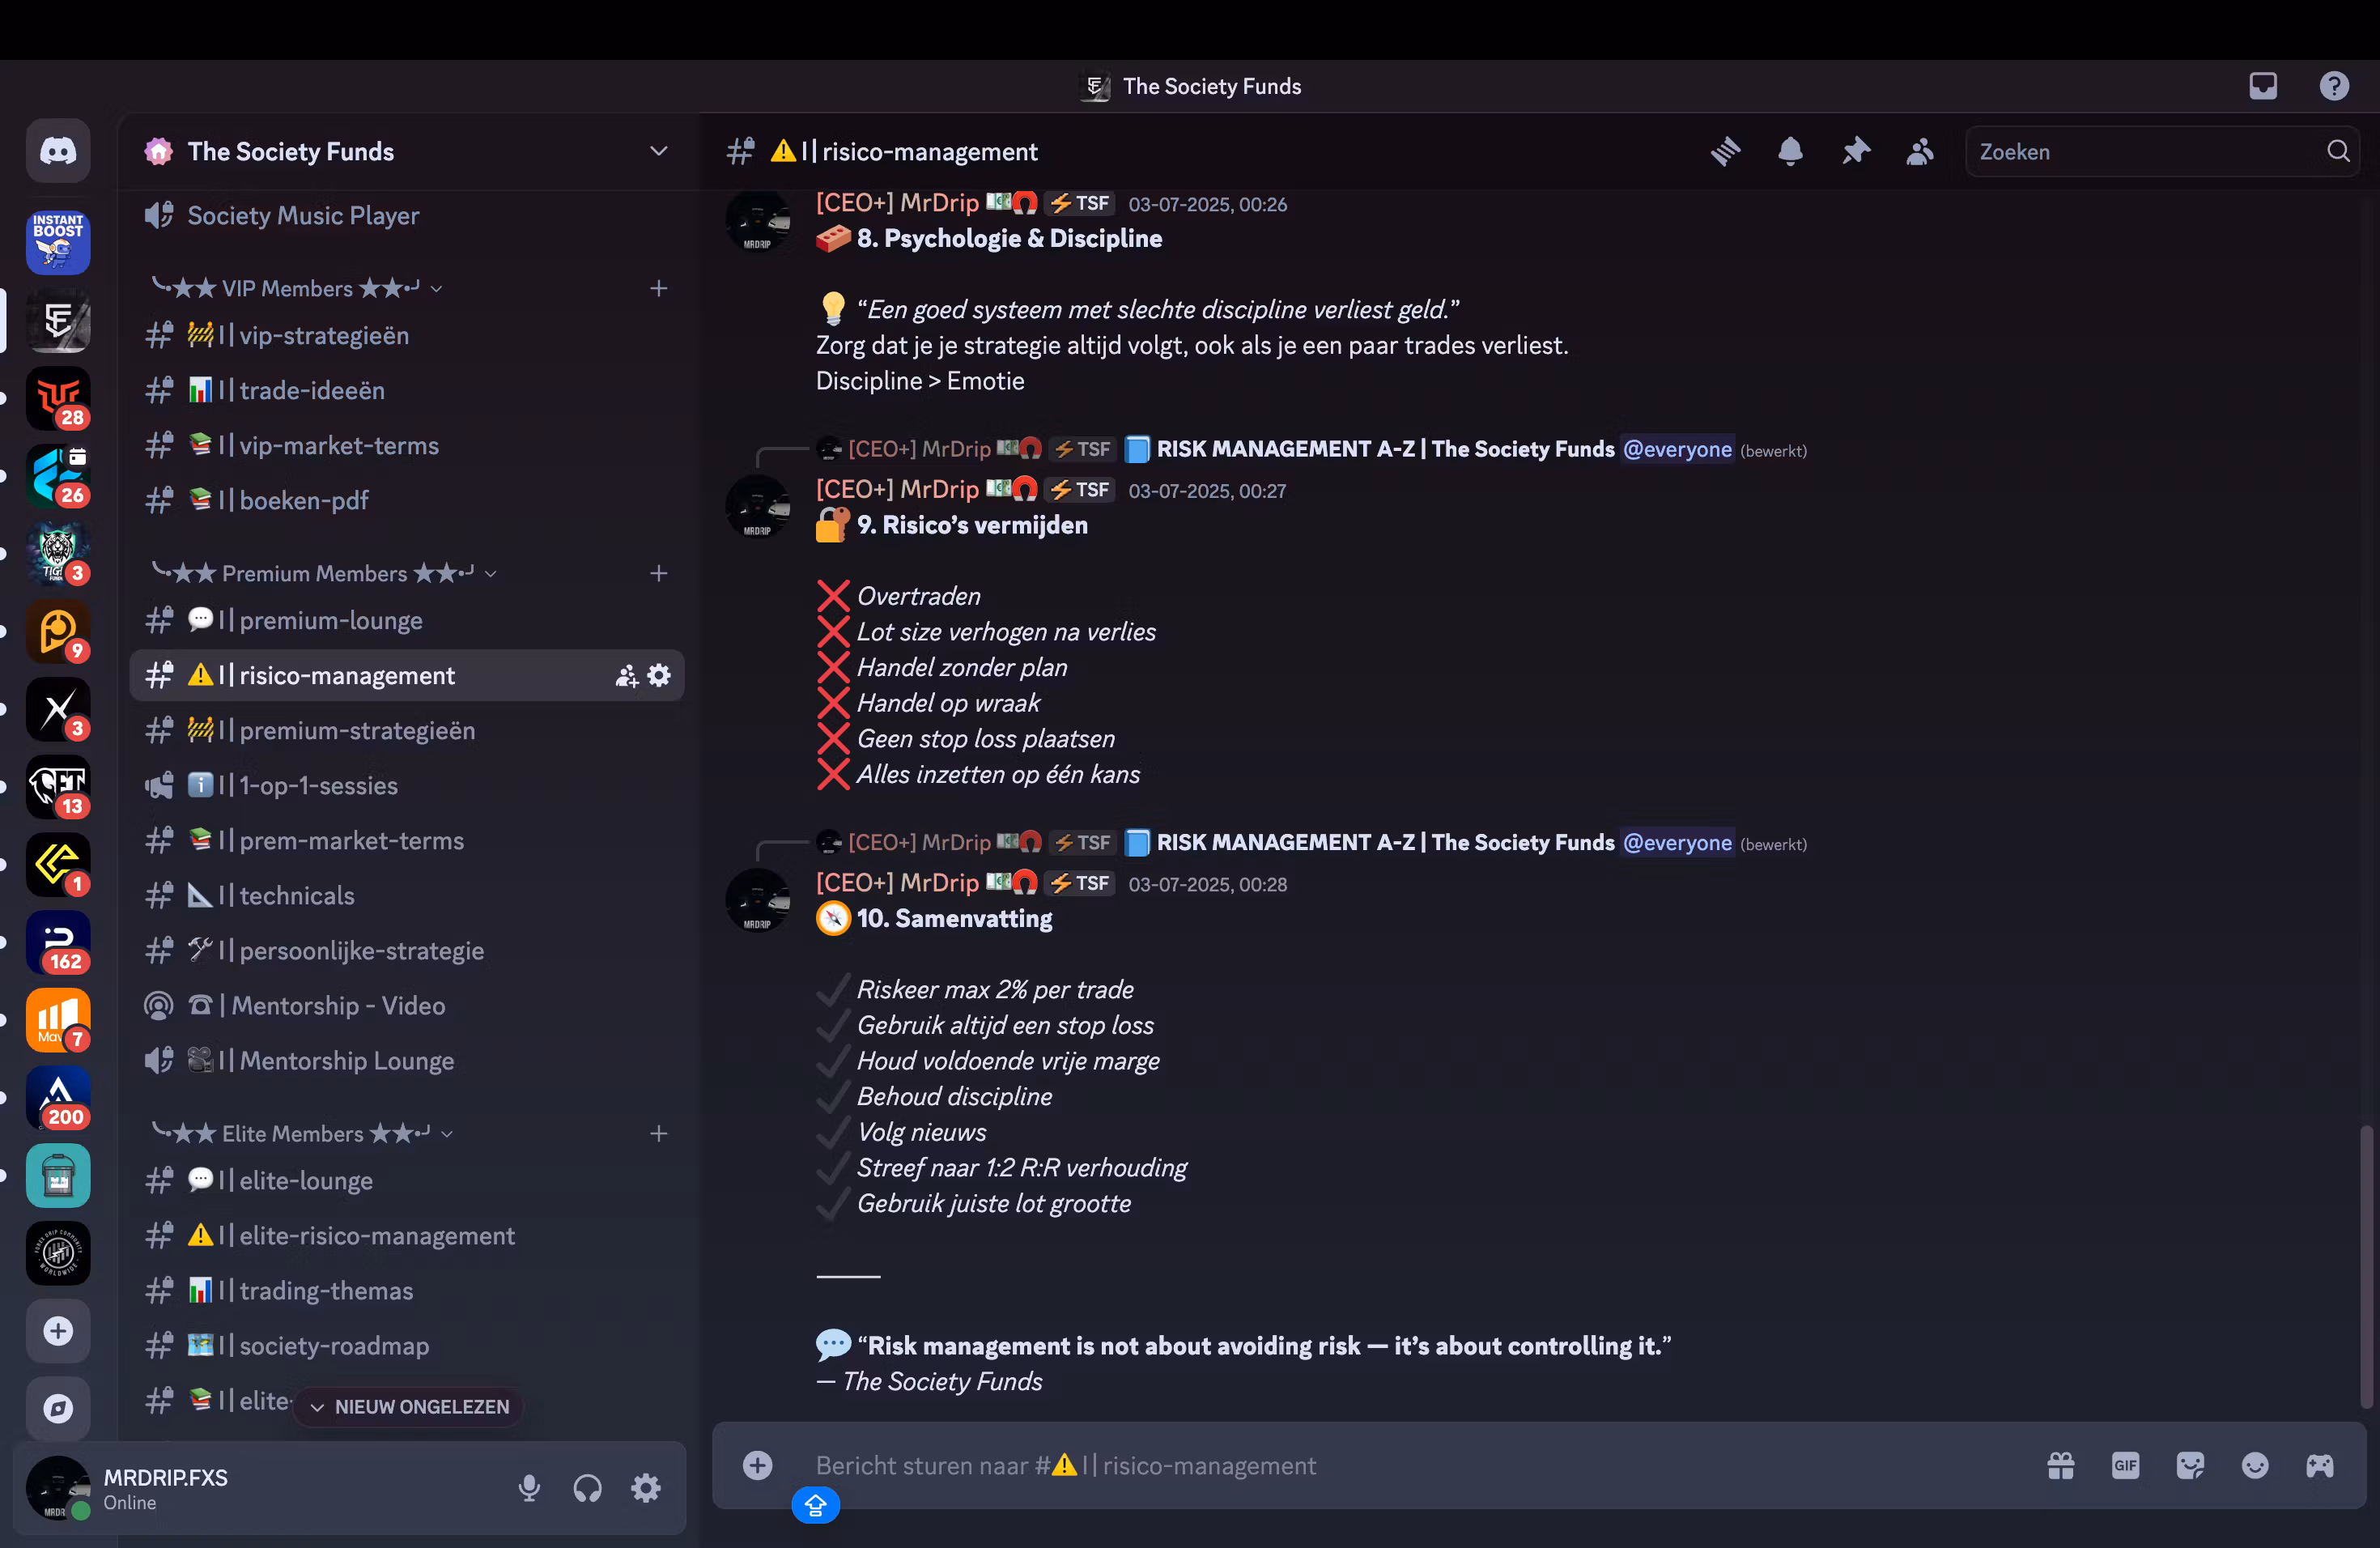This screenshot has height=1548, width=2380.
Task: Open the emoji picker
Action: click(2255, 1465)
